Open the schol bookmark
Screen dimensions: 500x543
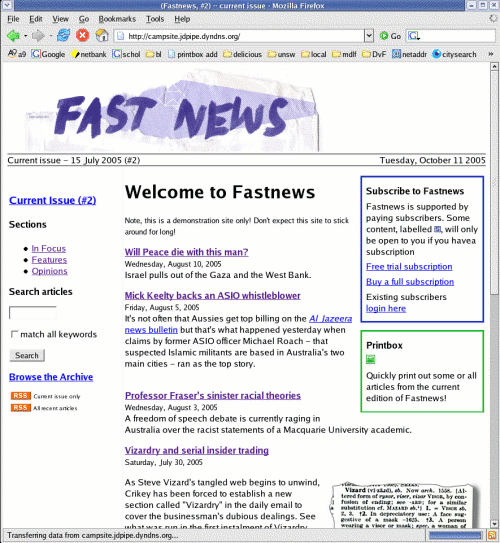click(x=126, y=54)
